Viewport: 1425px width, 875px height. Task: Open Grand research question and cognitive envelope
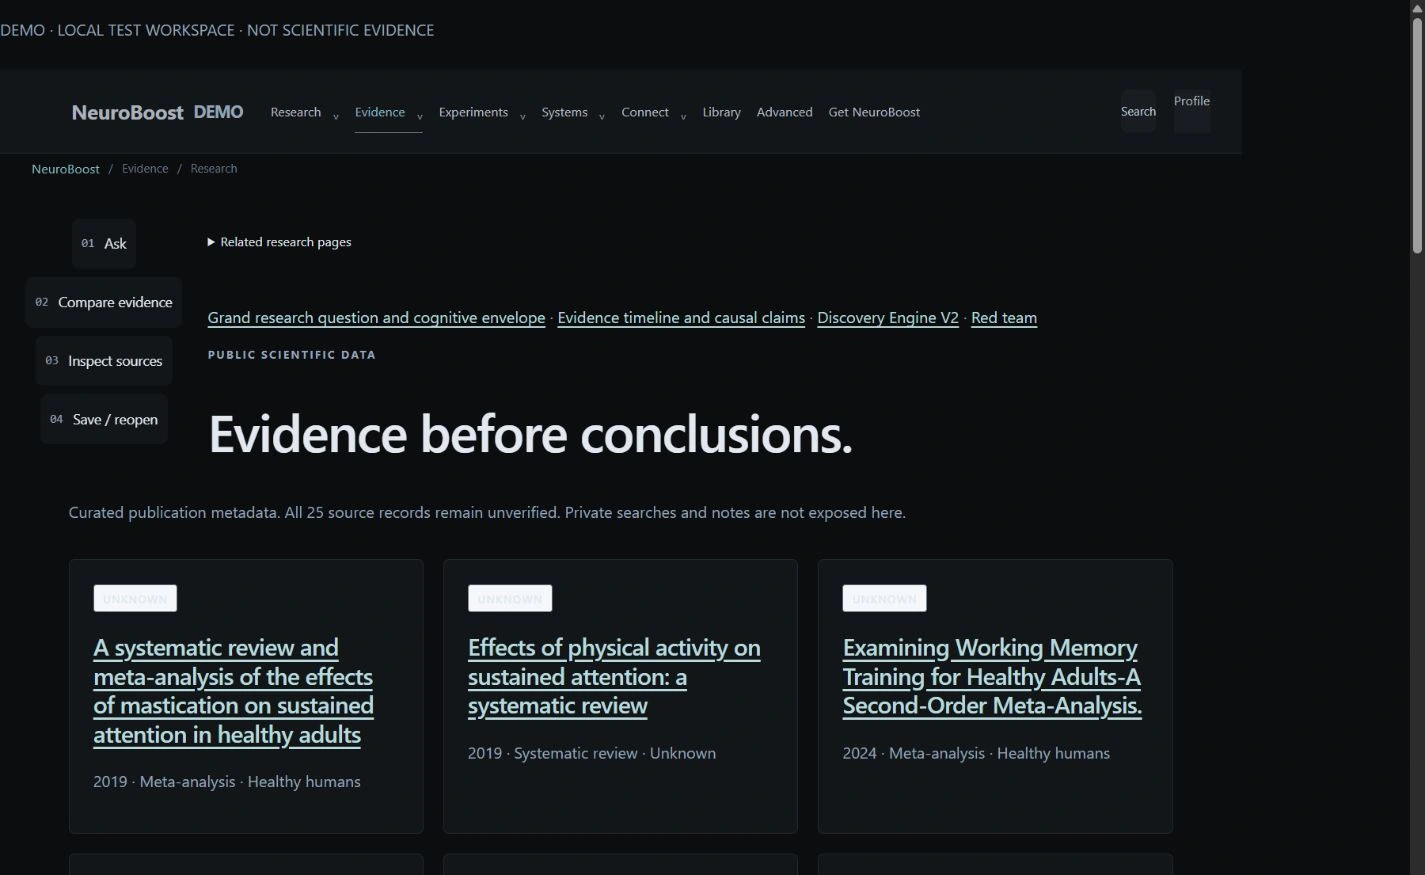pos(376,318)
